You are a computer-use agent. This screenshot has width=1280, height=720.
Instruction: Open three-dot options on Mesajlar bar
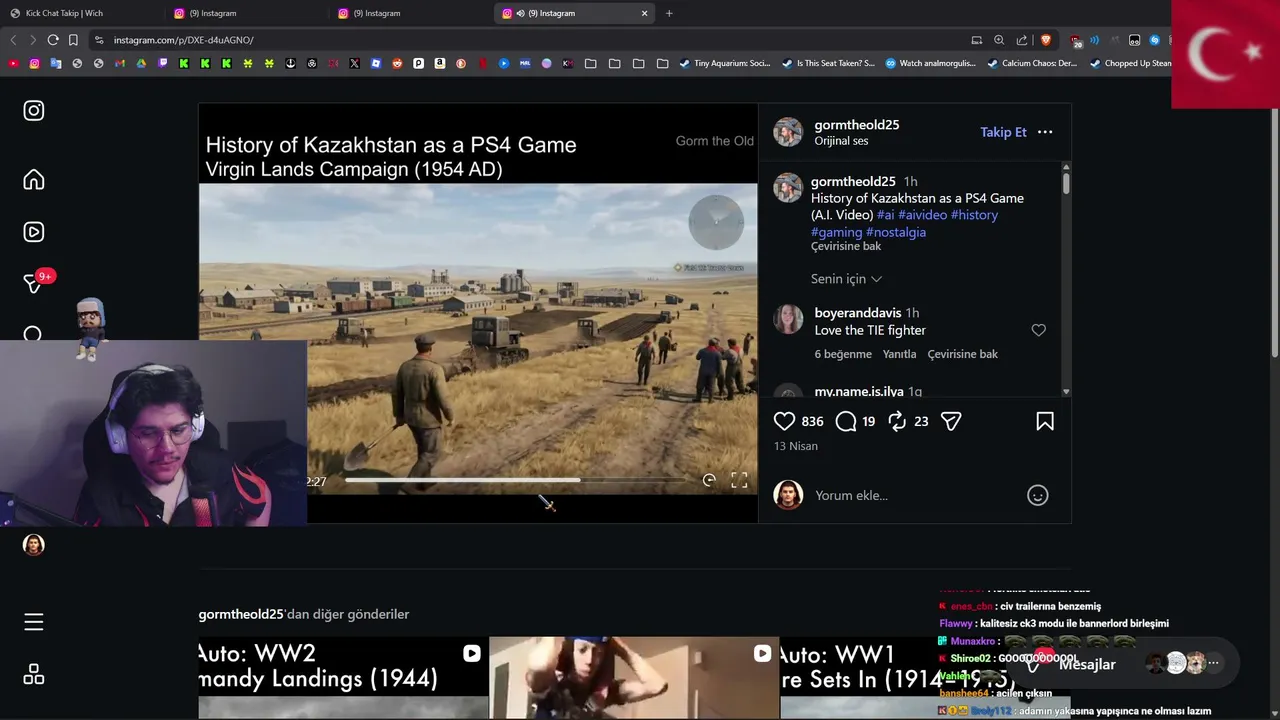click(x=1213, y=663)
